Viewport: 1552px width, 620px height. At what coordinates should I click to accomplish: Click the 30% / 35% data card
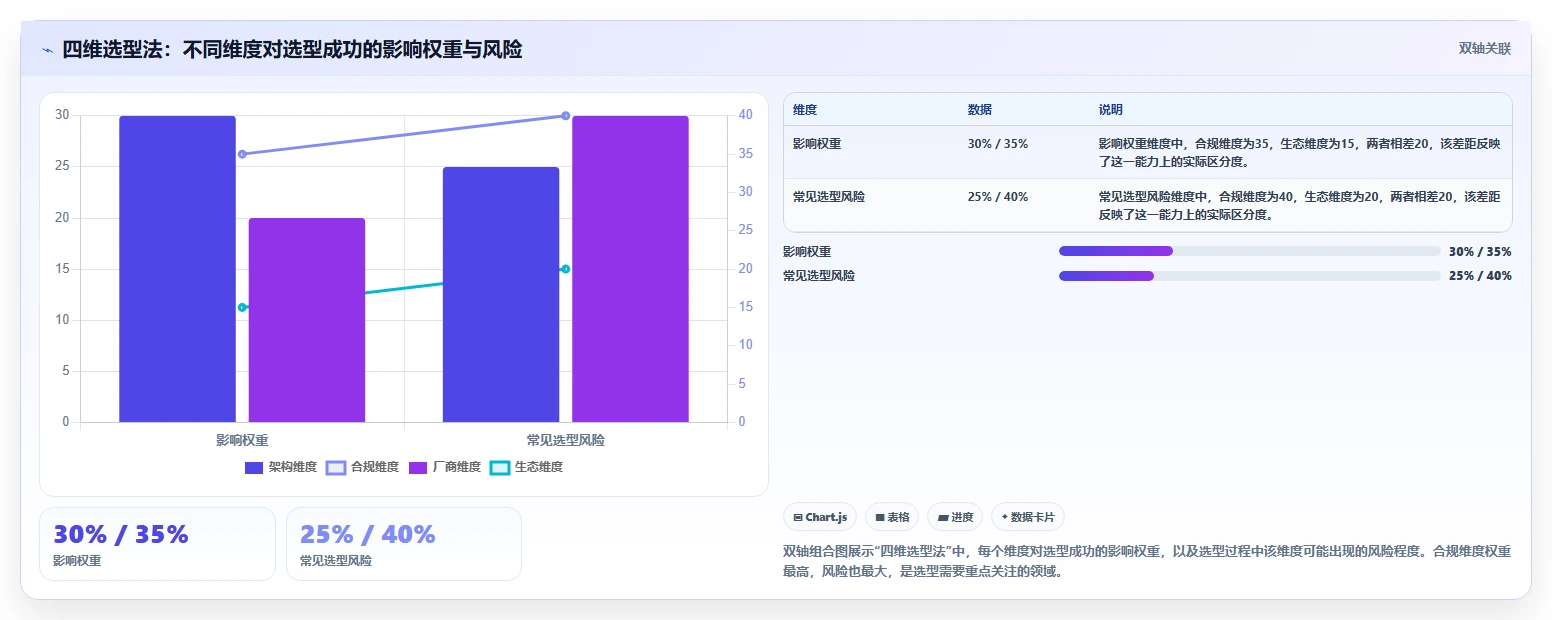coord(157,544)
